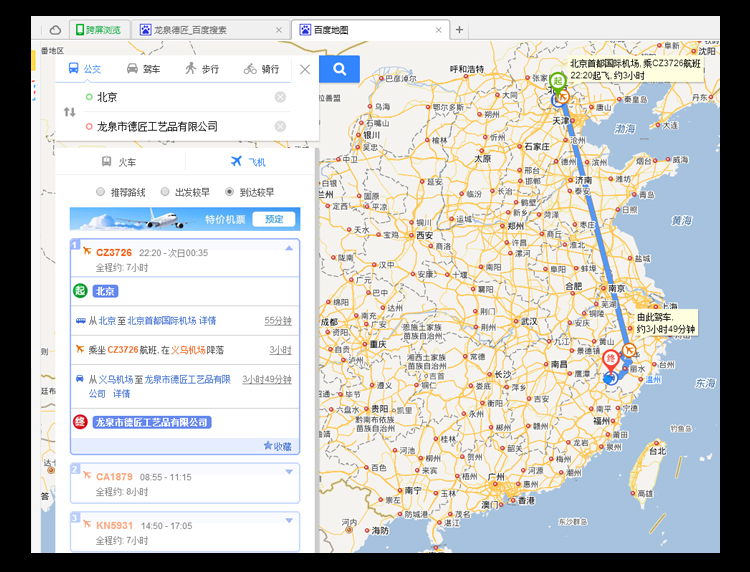Expand the CA1879 route card arrow
This screenshot has width=750, height=572.
tap(289, 472)
